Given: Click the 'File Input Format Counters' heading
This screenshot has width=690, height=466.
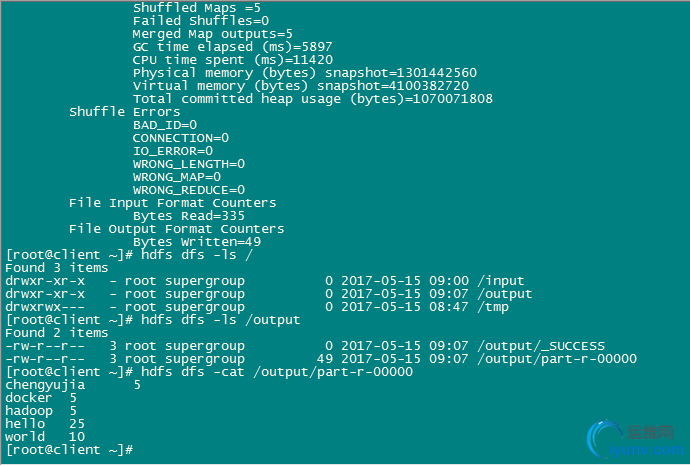Looking at the screenshot, I should click(172, 203).
